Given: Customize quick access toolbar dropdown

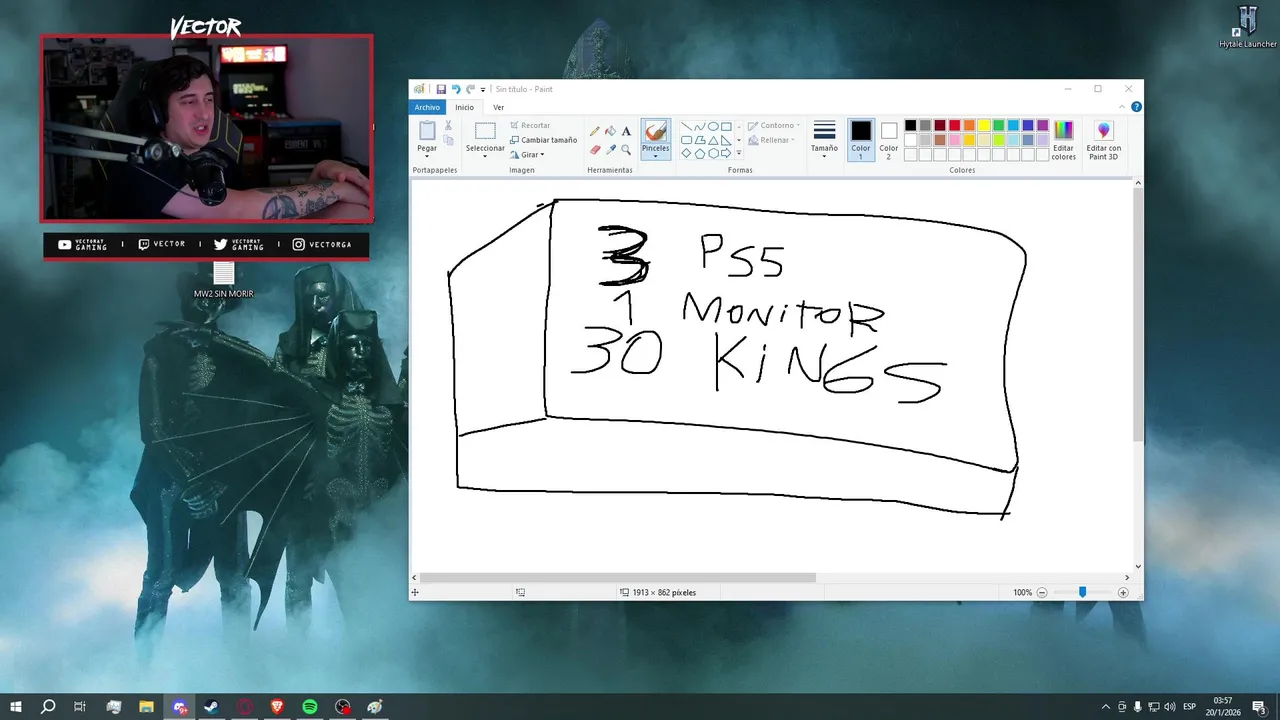Looking at the screenshot, I should (x=483, y=89).
